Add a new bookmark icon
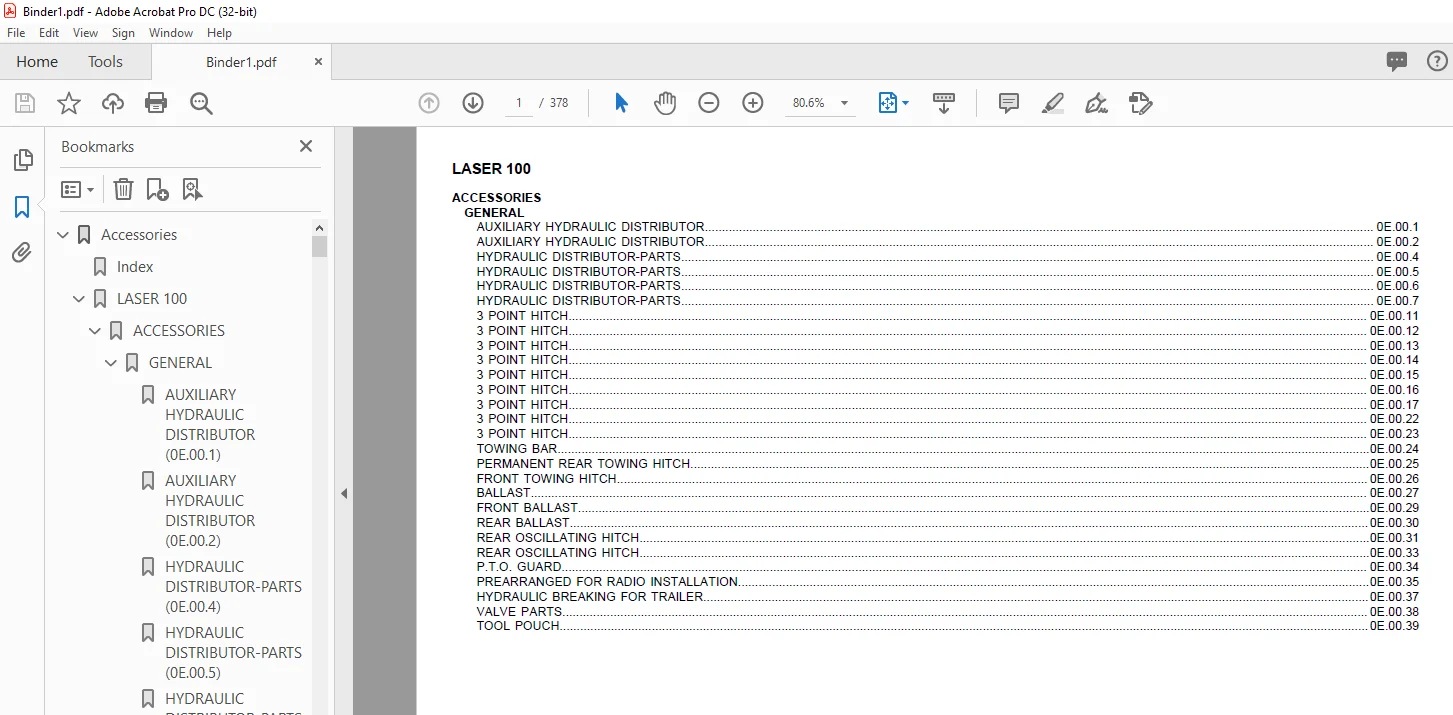The width and height of the screenshot is (1453, 715). [157, 189]
